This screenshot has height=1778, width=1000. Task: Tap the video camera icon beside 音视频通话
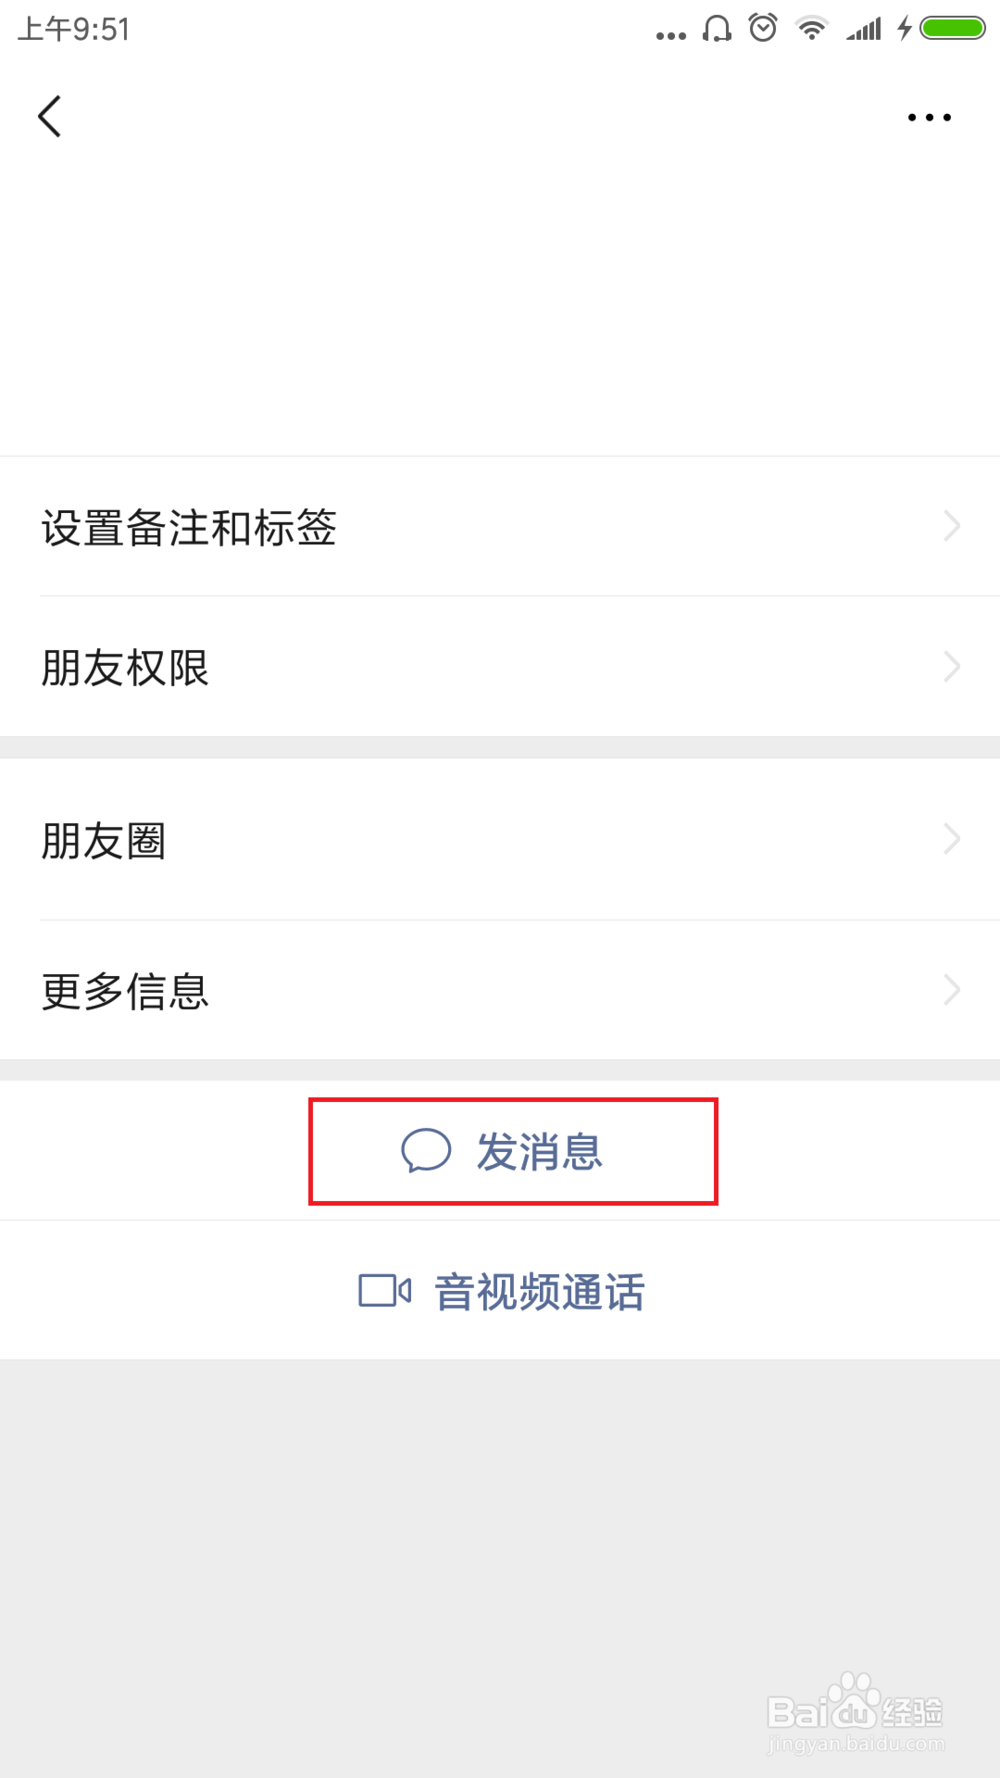tap(385, 1291)
